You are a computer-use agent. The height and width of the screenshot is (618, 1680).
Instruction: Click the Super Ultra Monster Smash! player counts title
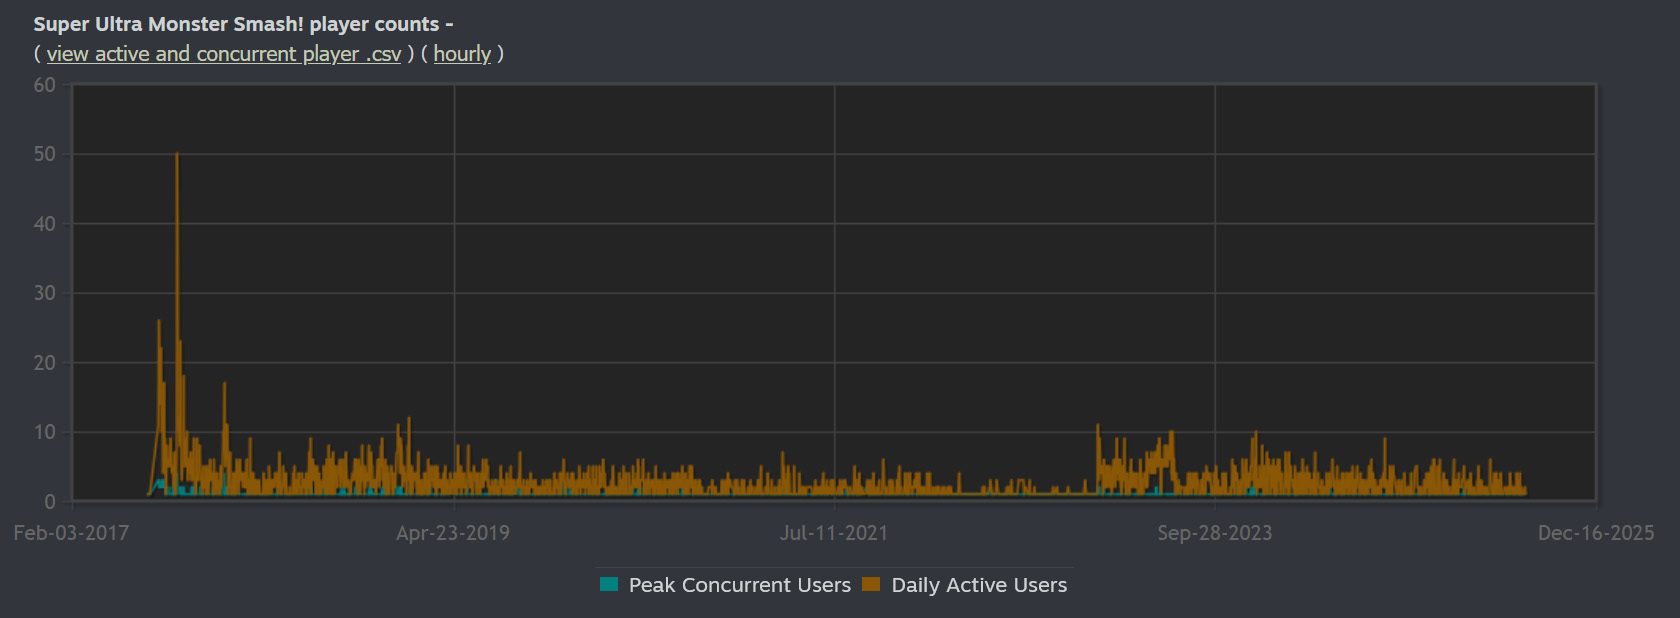243,24
